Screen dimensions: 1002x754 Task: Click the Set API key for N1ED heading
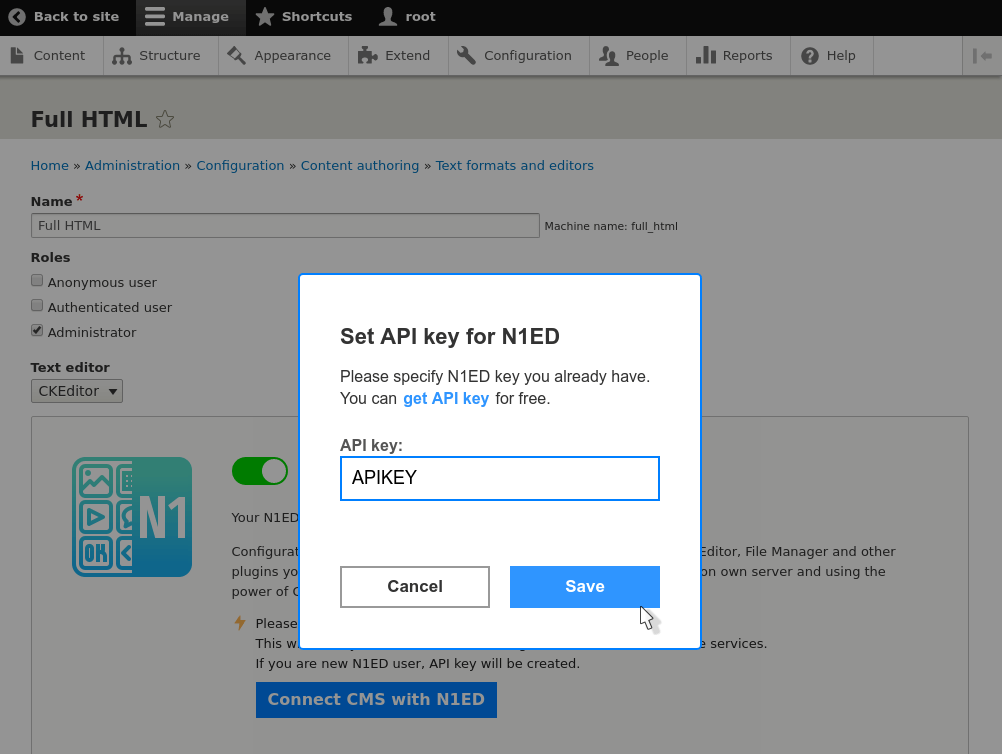click(450, 336)
